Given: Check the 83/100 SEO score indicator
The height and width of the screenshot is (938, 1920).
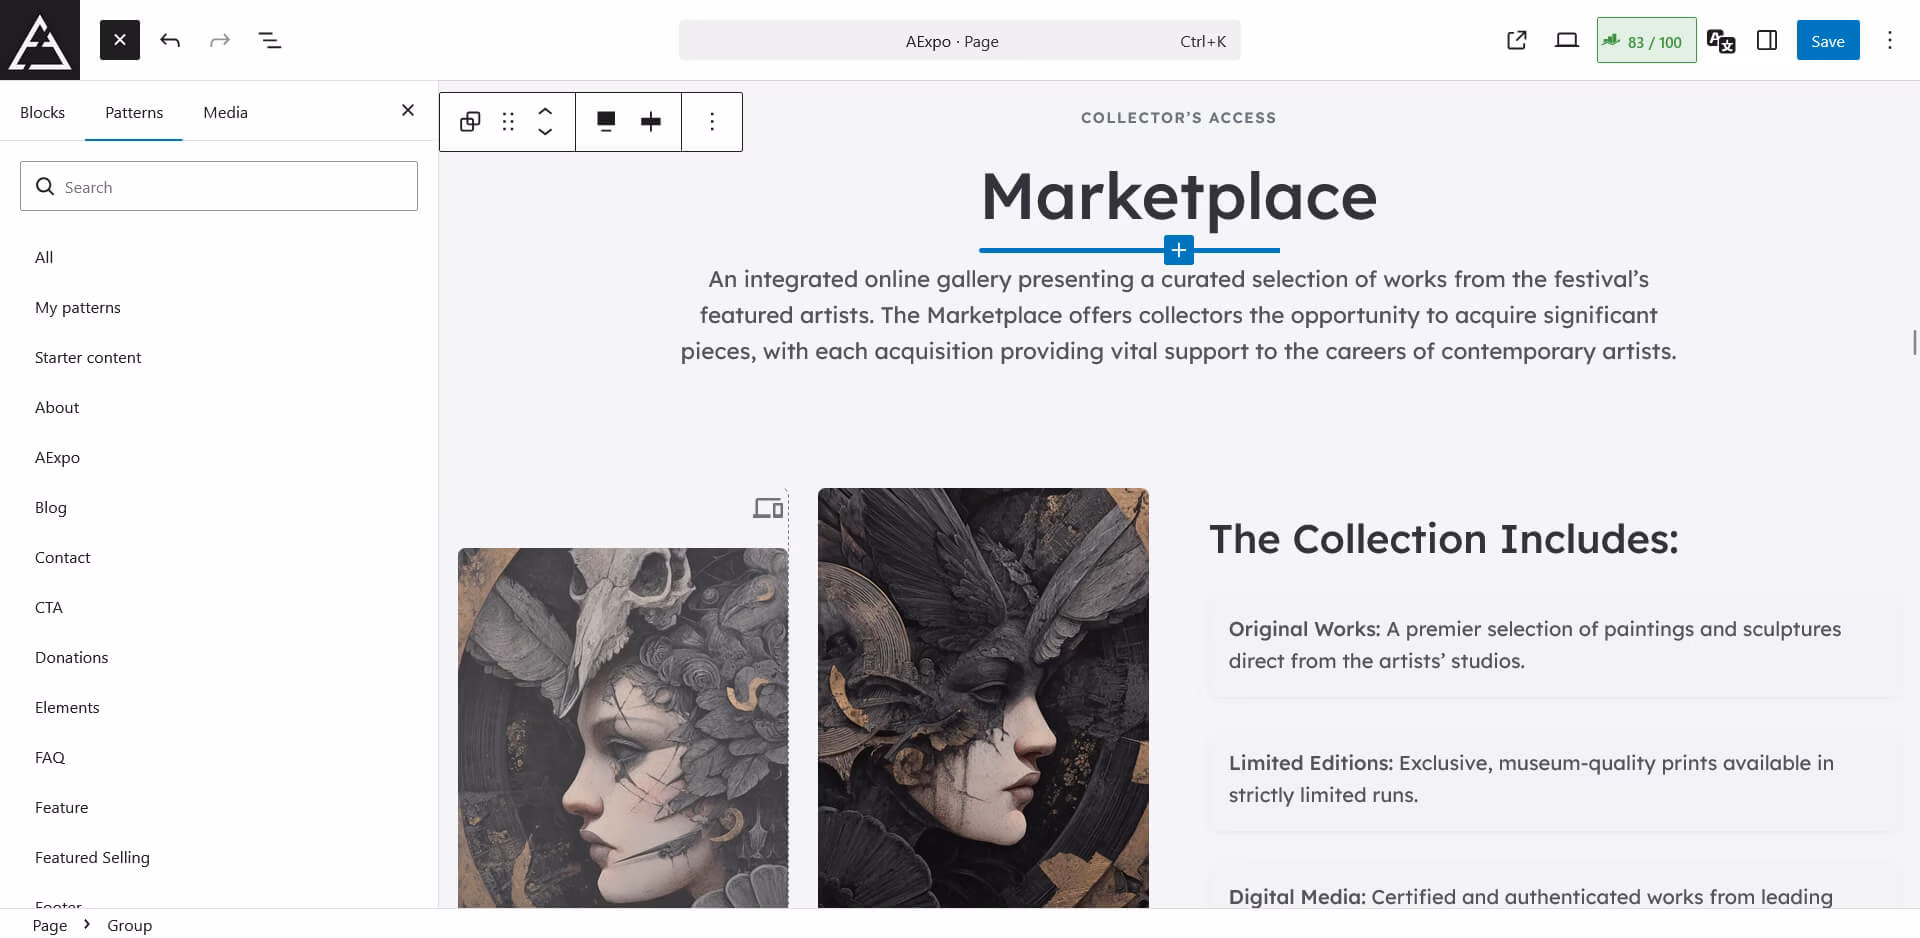Looking at the screenshot, I should pos(1646,40).
